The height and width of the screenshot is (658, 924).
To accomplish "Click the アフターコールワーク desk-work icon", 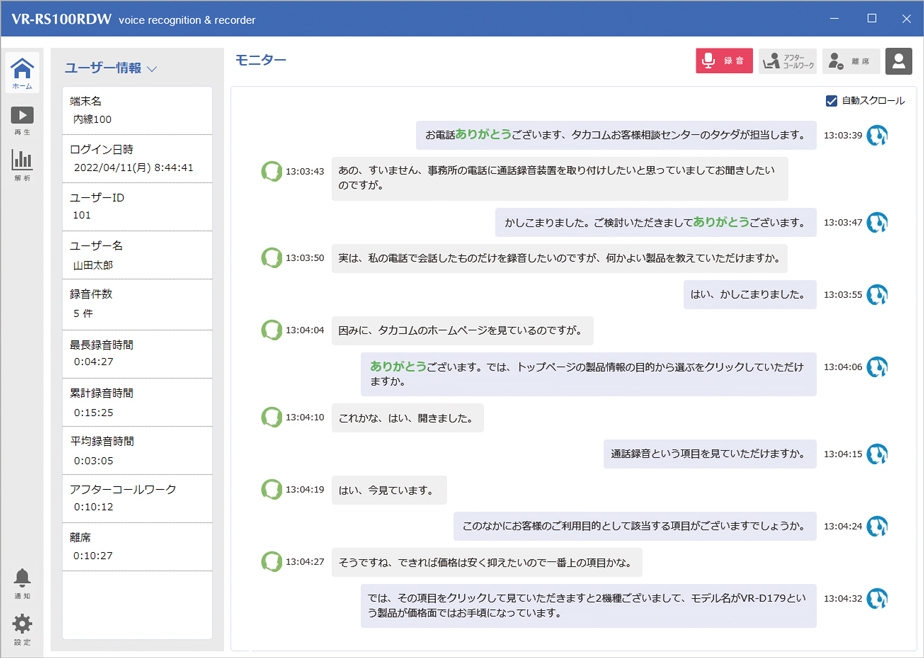I will point(770,60).
